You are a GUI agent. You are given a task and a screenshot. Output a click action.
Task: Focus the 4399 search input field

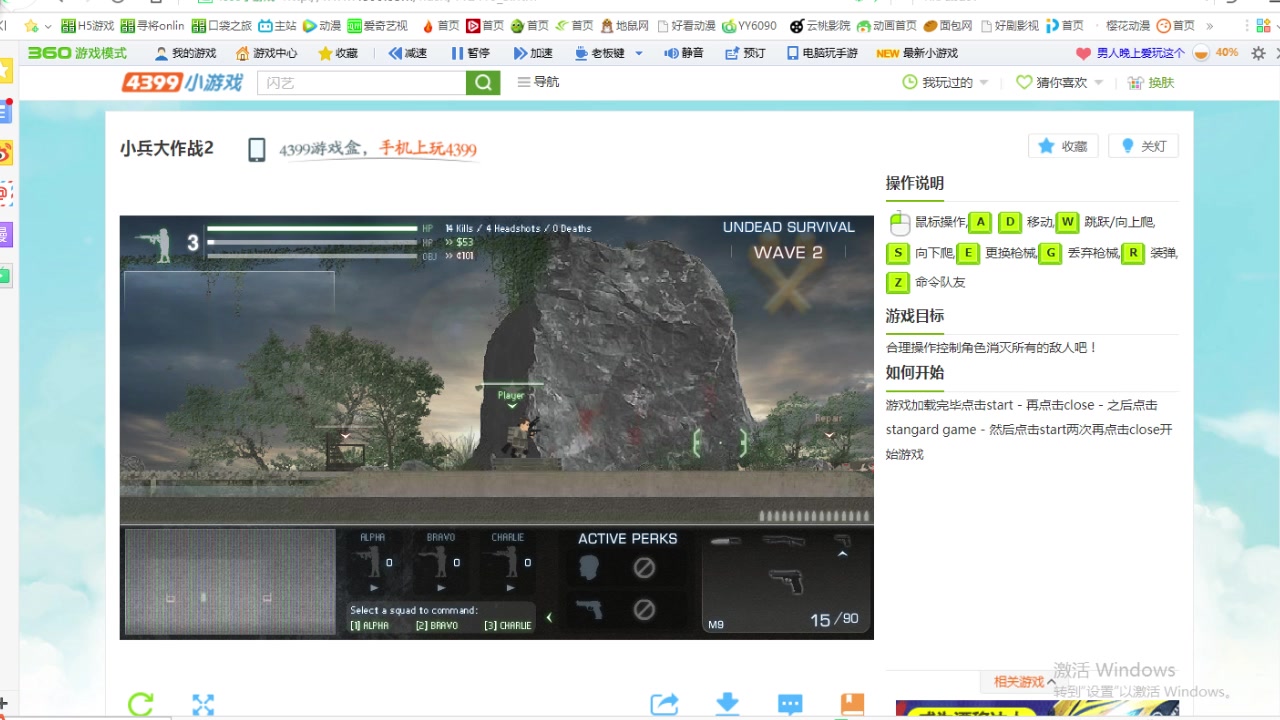(361, 83)
